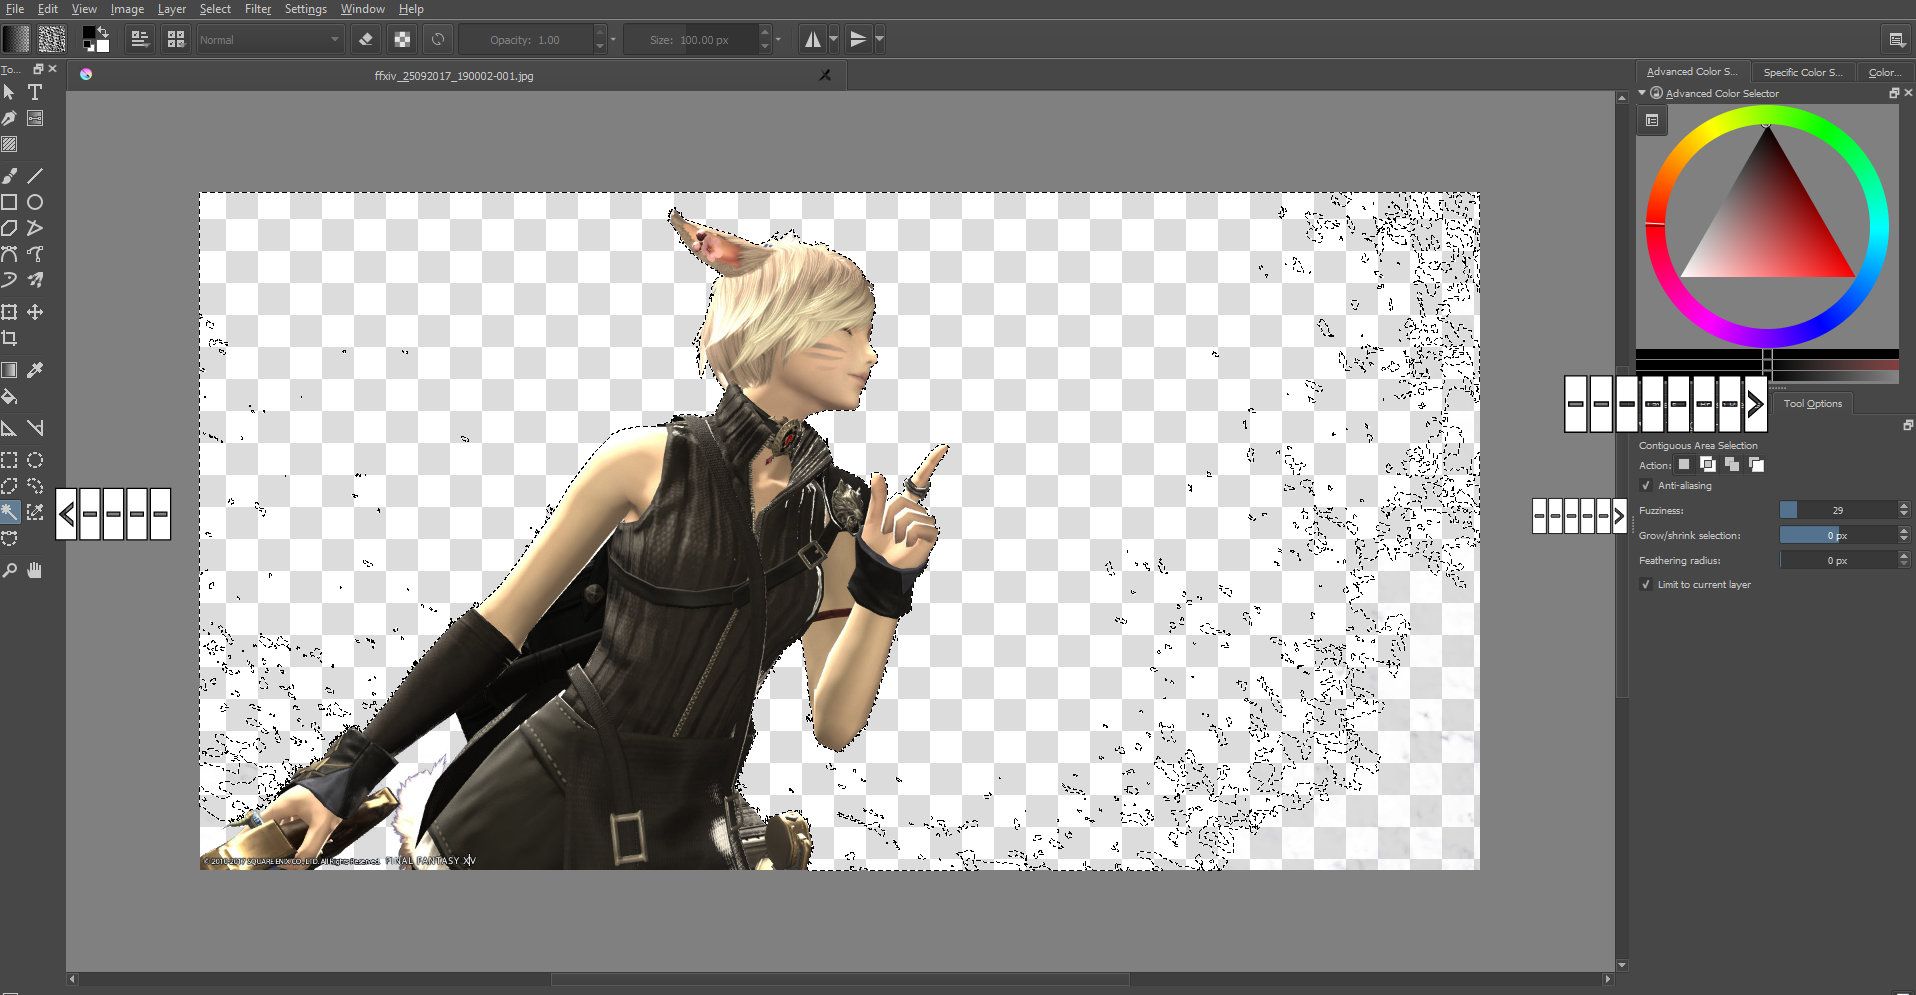
Task: Select the Color Picker eyedropper tool
Action: pos(35,370)
